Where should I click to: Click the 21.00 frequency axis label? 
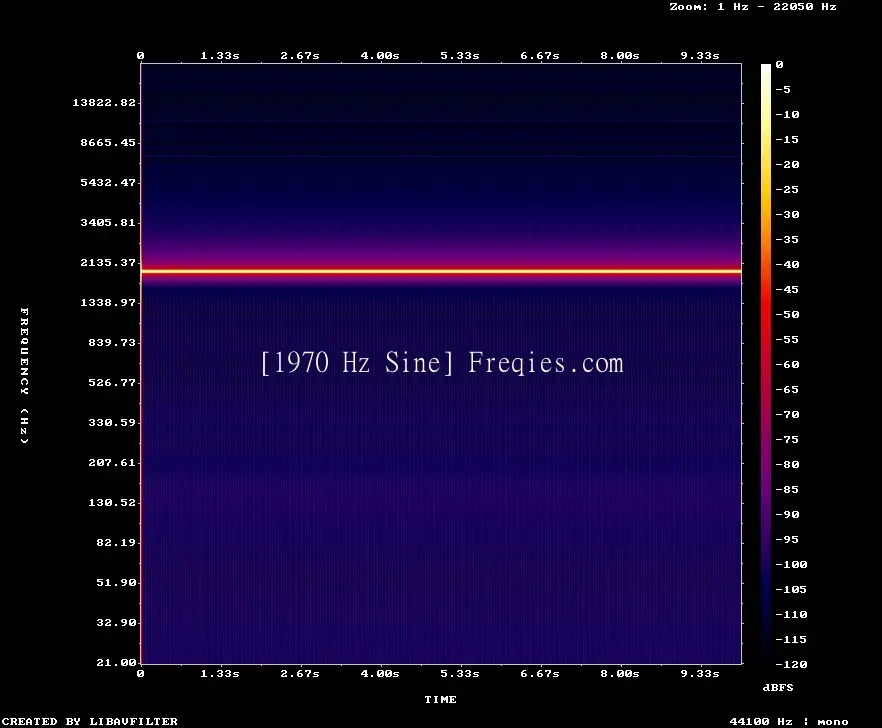point(116,662)
